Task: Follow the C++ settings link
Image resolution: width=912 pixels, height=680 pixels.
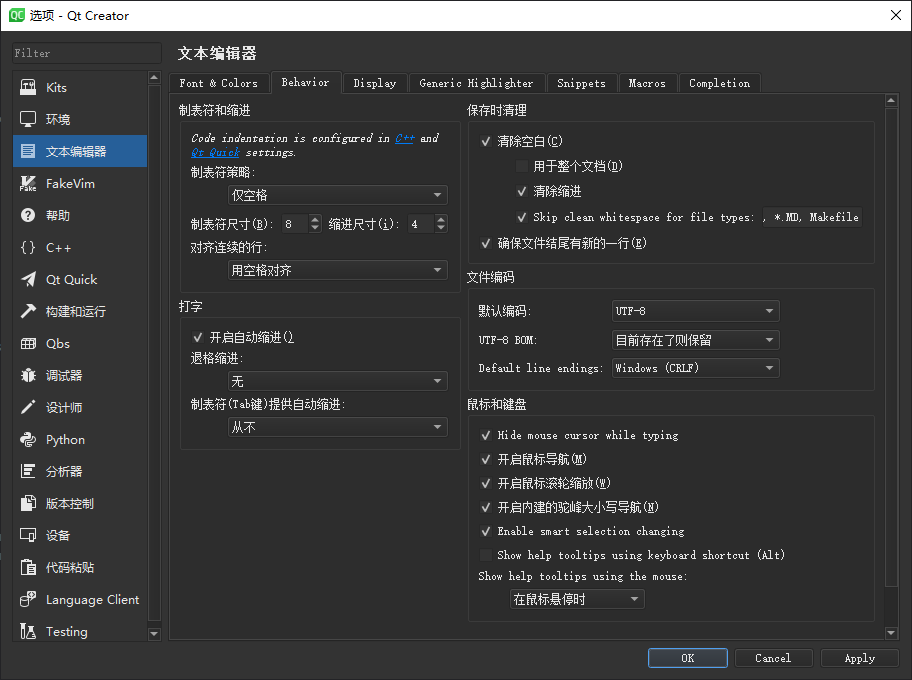Action: pos(404,139)
